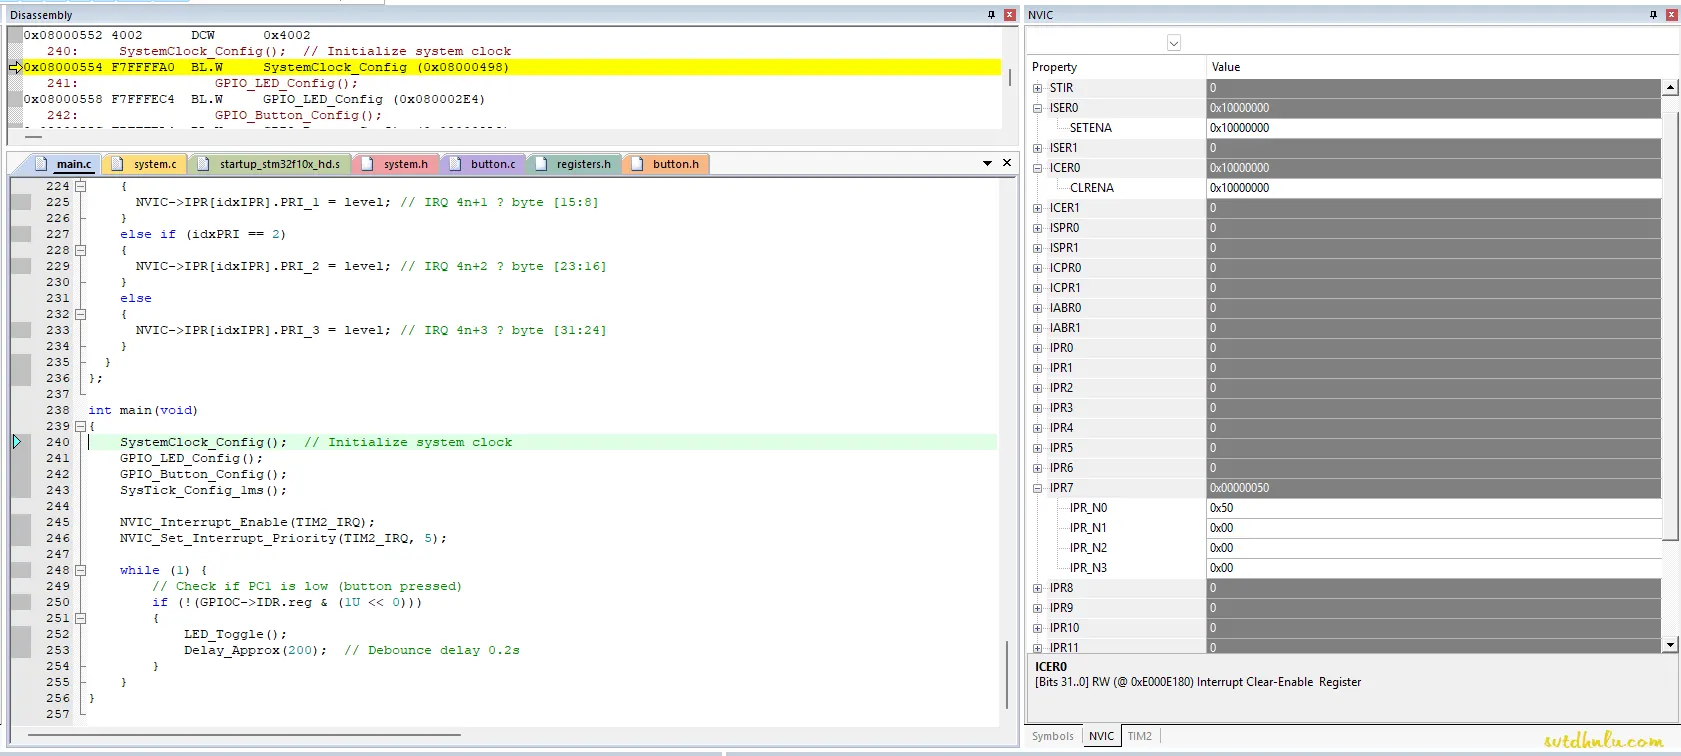
Task: Select the Symbols tab at the bottom
Action: [x=1052, y=736]
